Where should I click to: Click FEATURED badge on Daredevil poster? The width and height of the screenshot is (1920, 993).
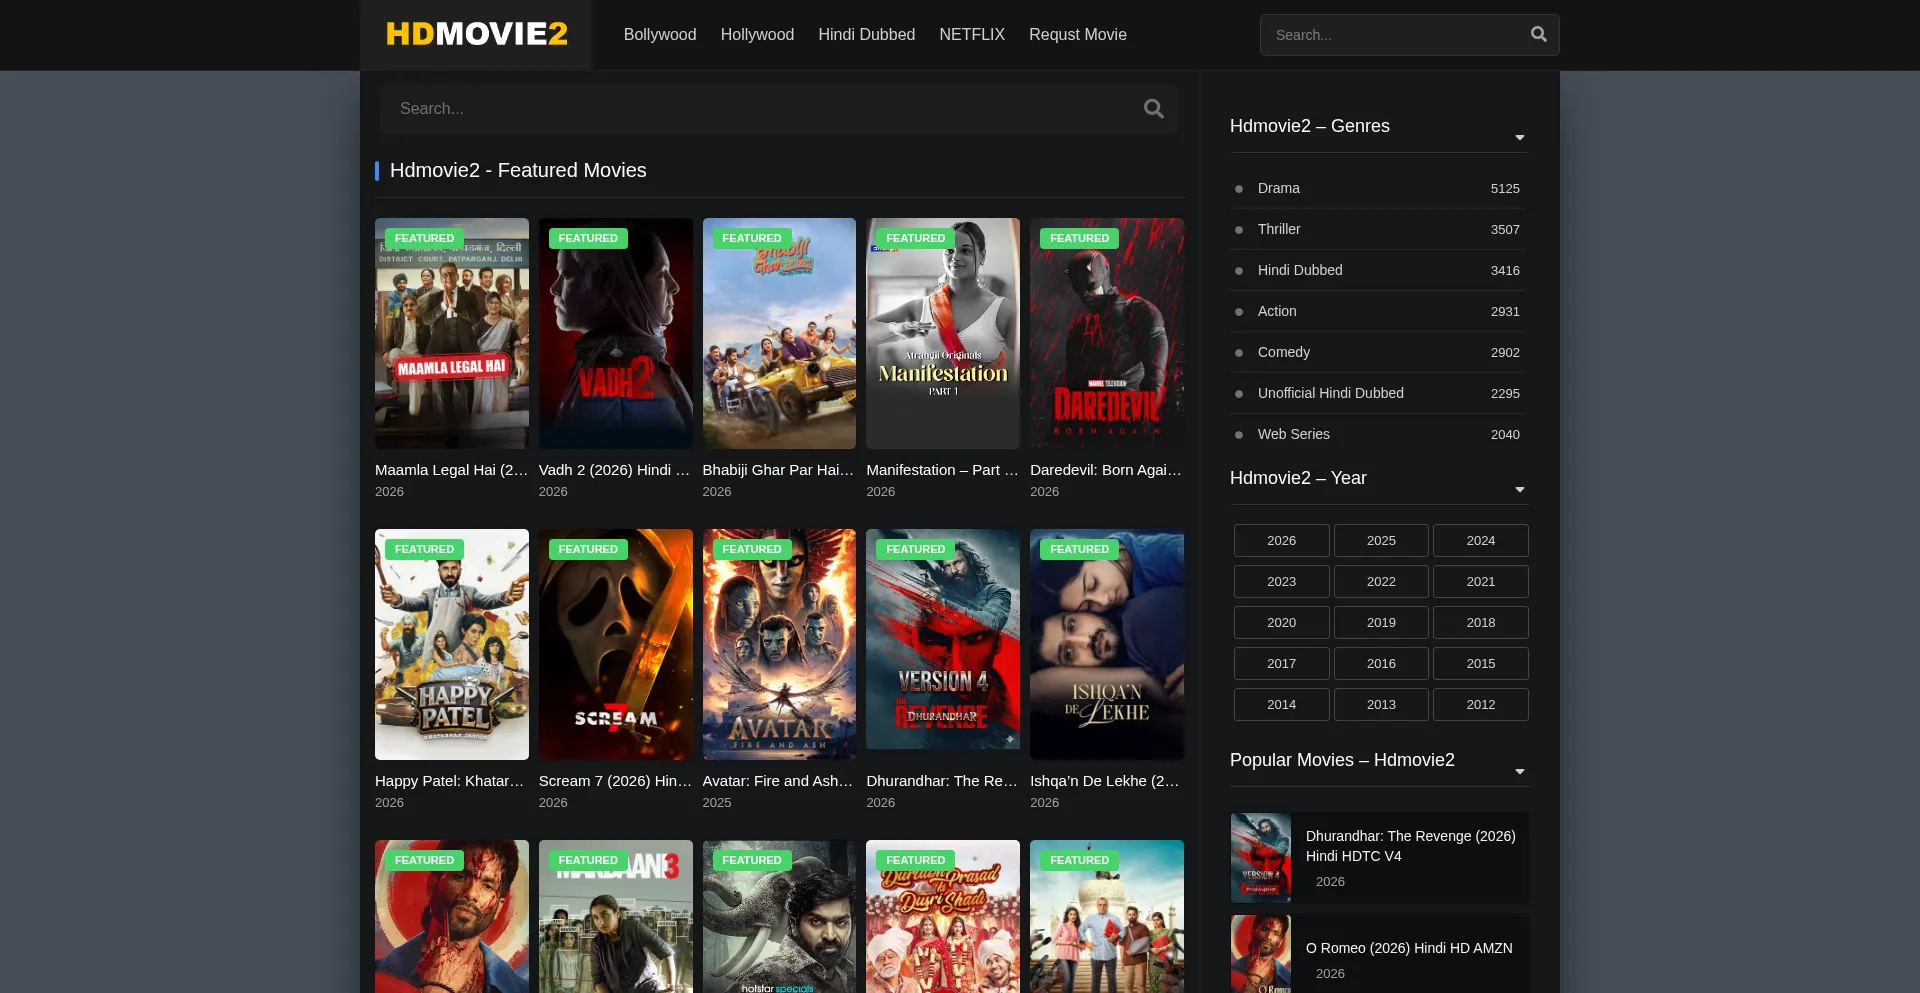1079,238
